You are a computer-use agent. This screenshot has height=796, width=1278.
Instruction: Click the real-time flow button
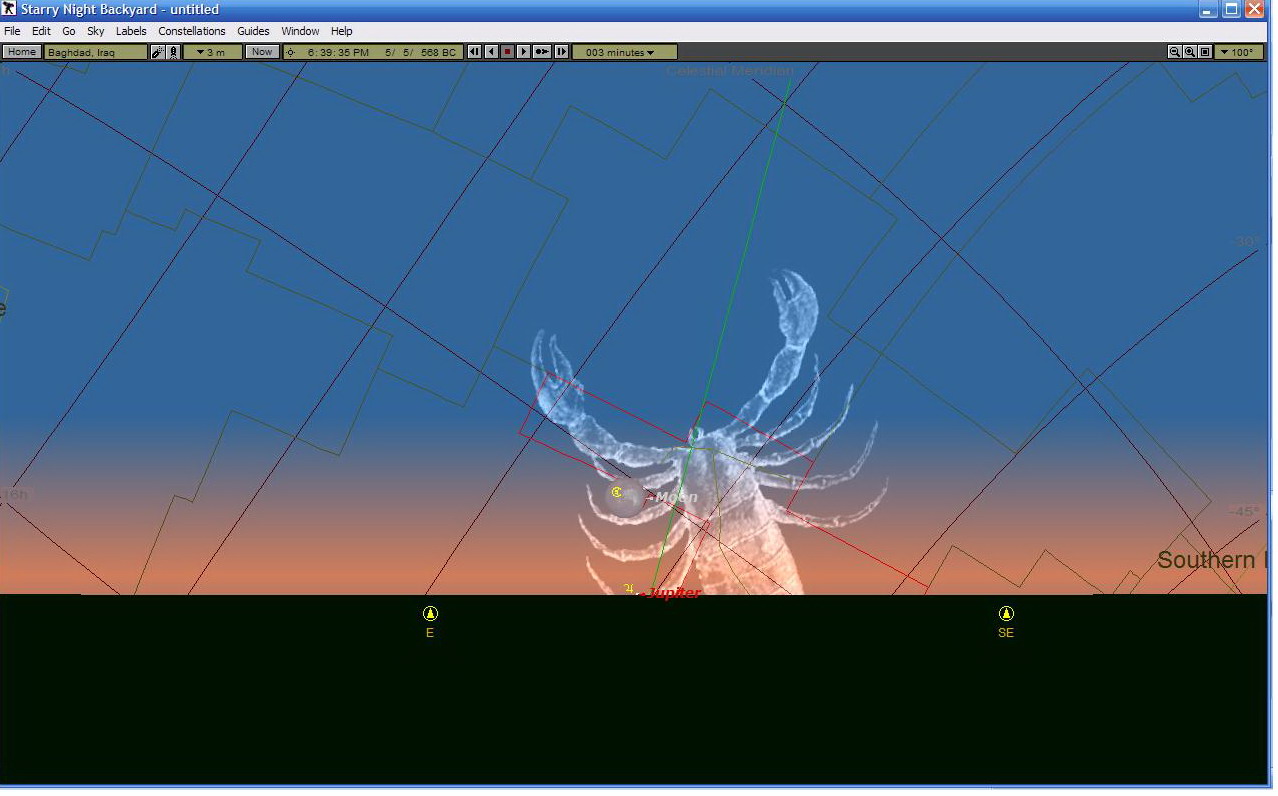pos(542,52)
